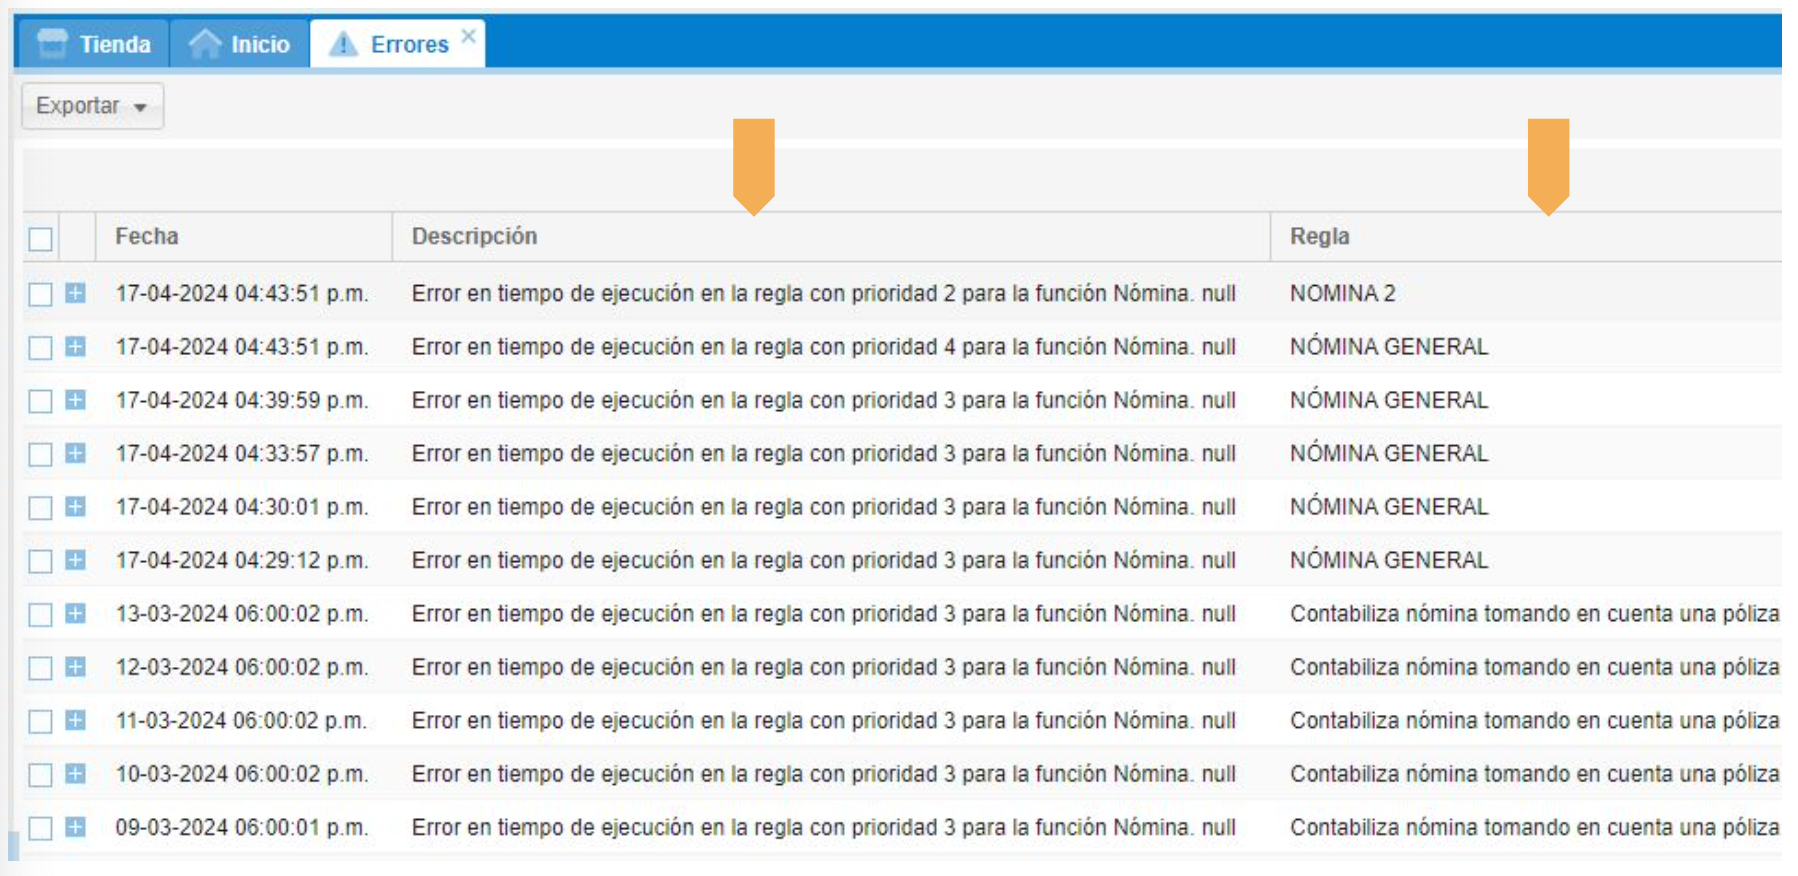Screen dimensions: 1798x876
Task: Click plus icon for 10-03-2024 row
Action: click(75, 774)
